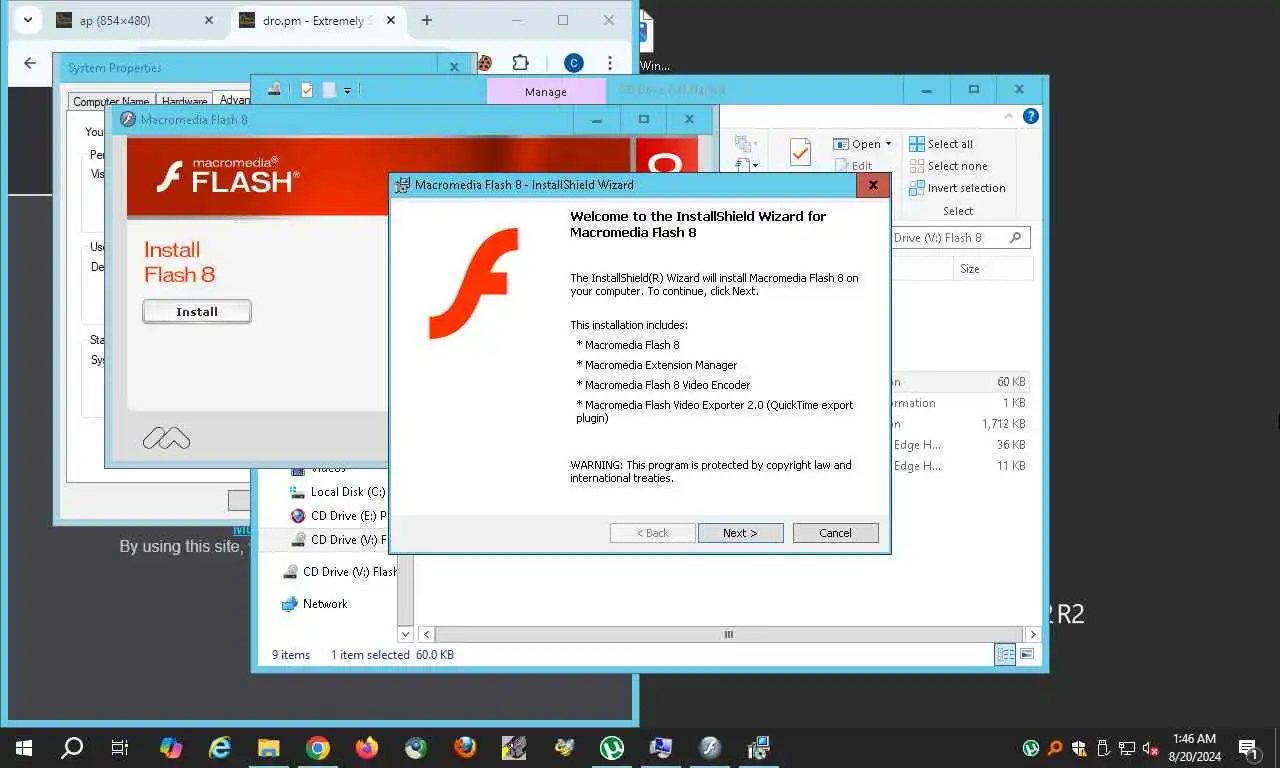The height and width of the screenshot is (768, 1280).
Task: Click Invert selection in Explorer ribbon
Action: pyautogui.click(x=956, y=188)
